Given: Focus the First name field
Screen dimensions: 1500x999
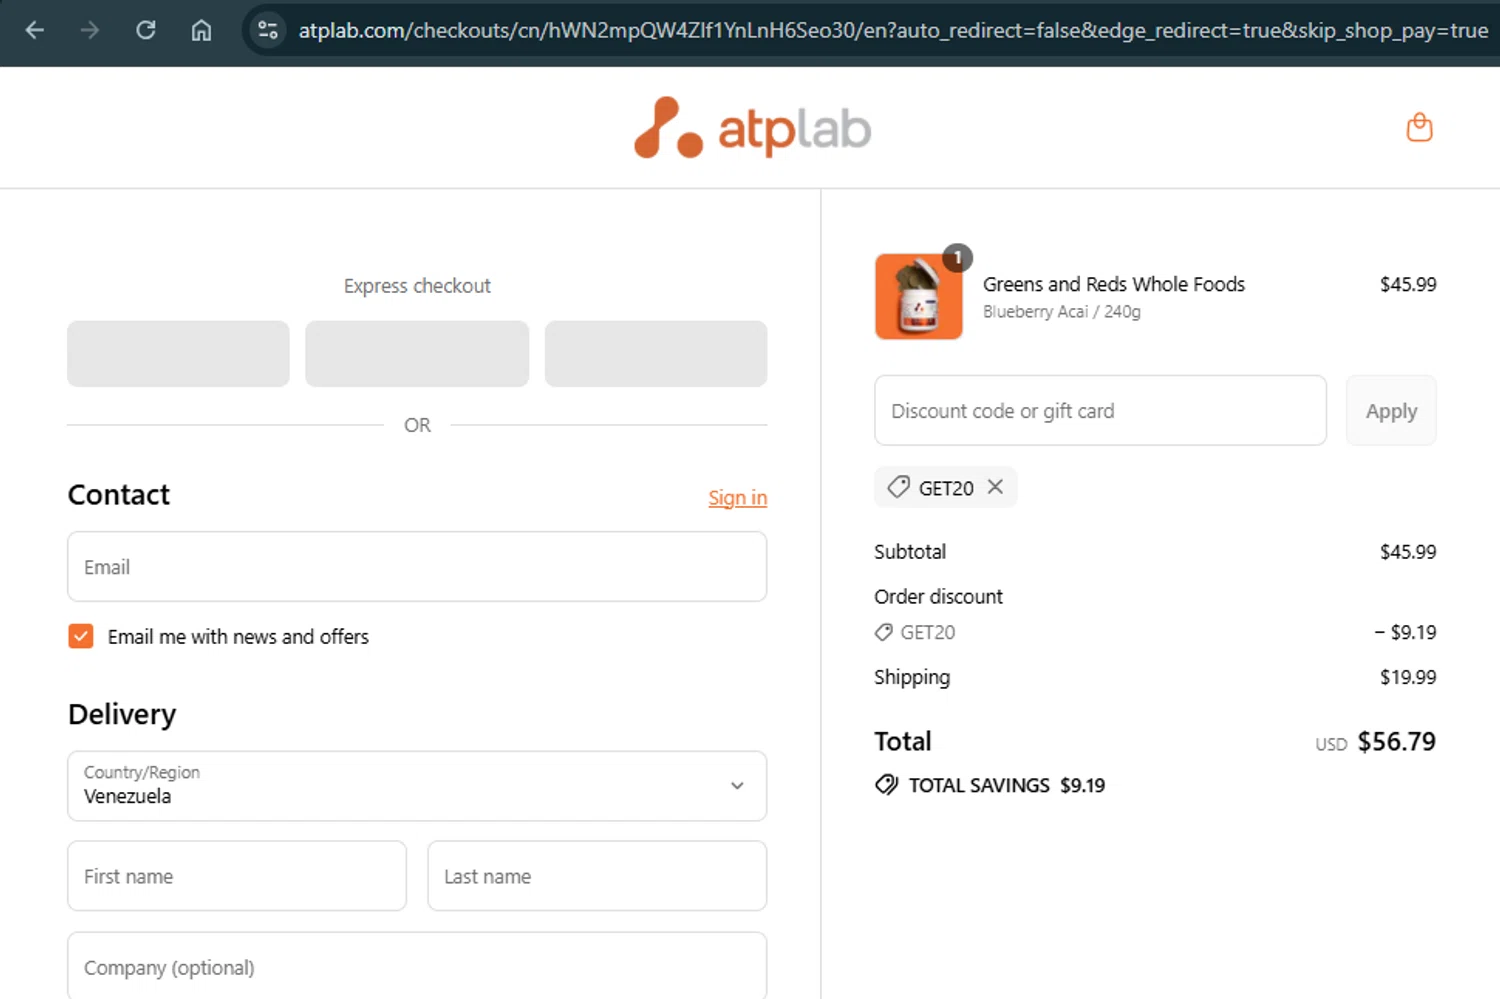Looking at the screenshot, I should click(237, 876).
